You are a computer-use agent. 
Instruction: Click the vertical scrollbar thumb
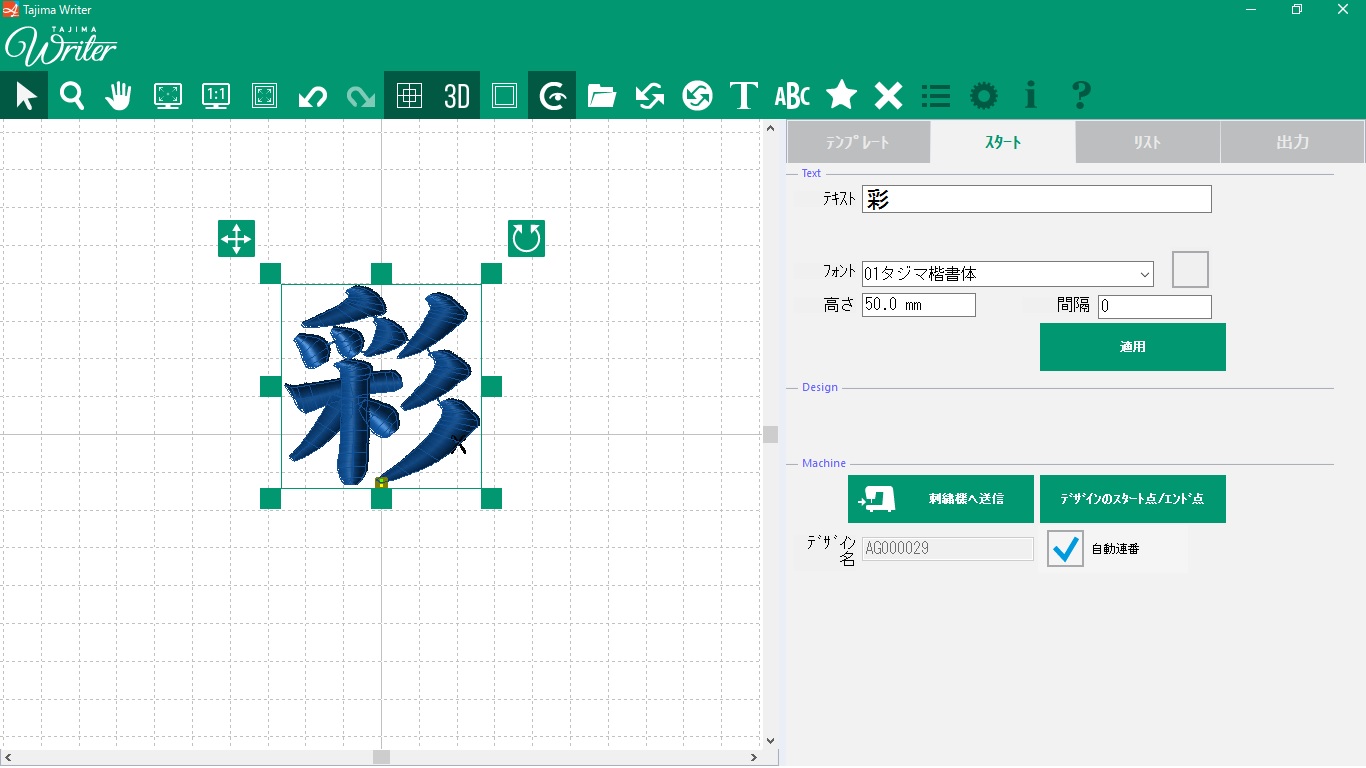click(770, 434)
